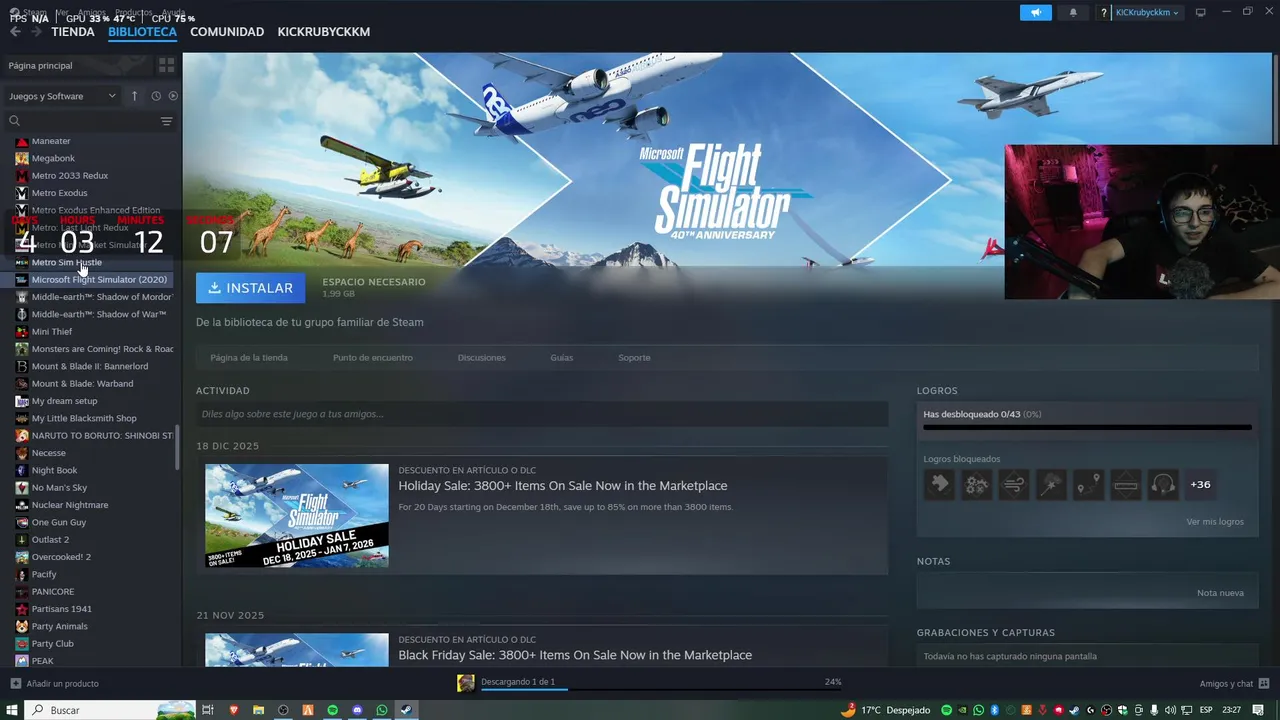Open the Holiday Sale news thumbnail
1280x720 pixels.
click(297, 516)
